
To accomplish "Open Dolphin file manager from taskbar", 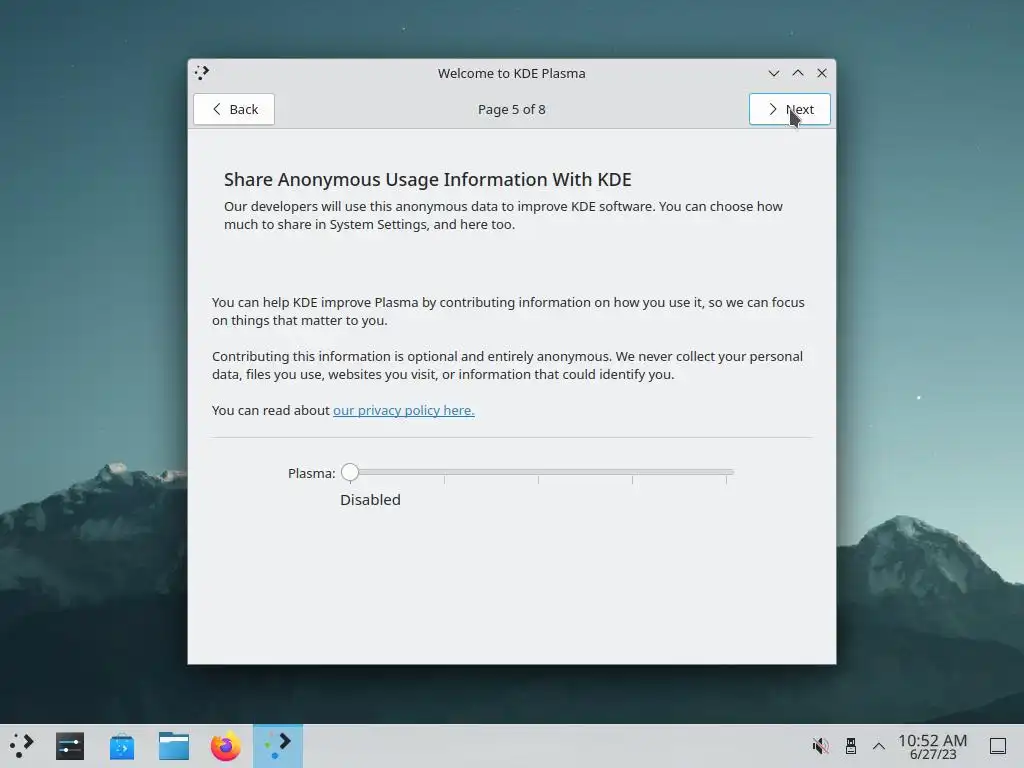I will tap(174, 746).
